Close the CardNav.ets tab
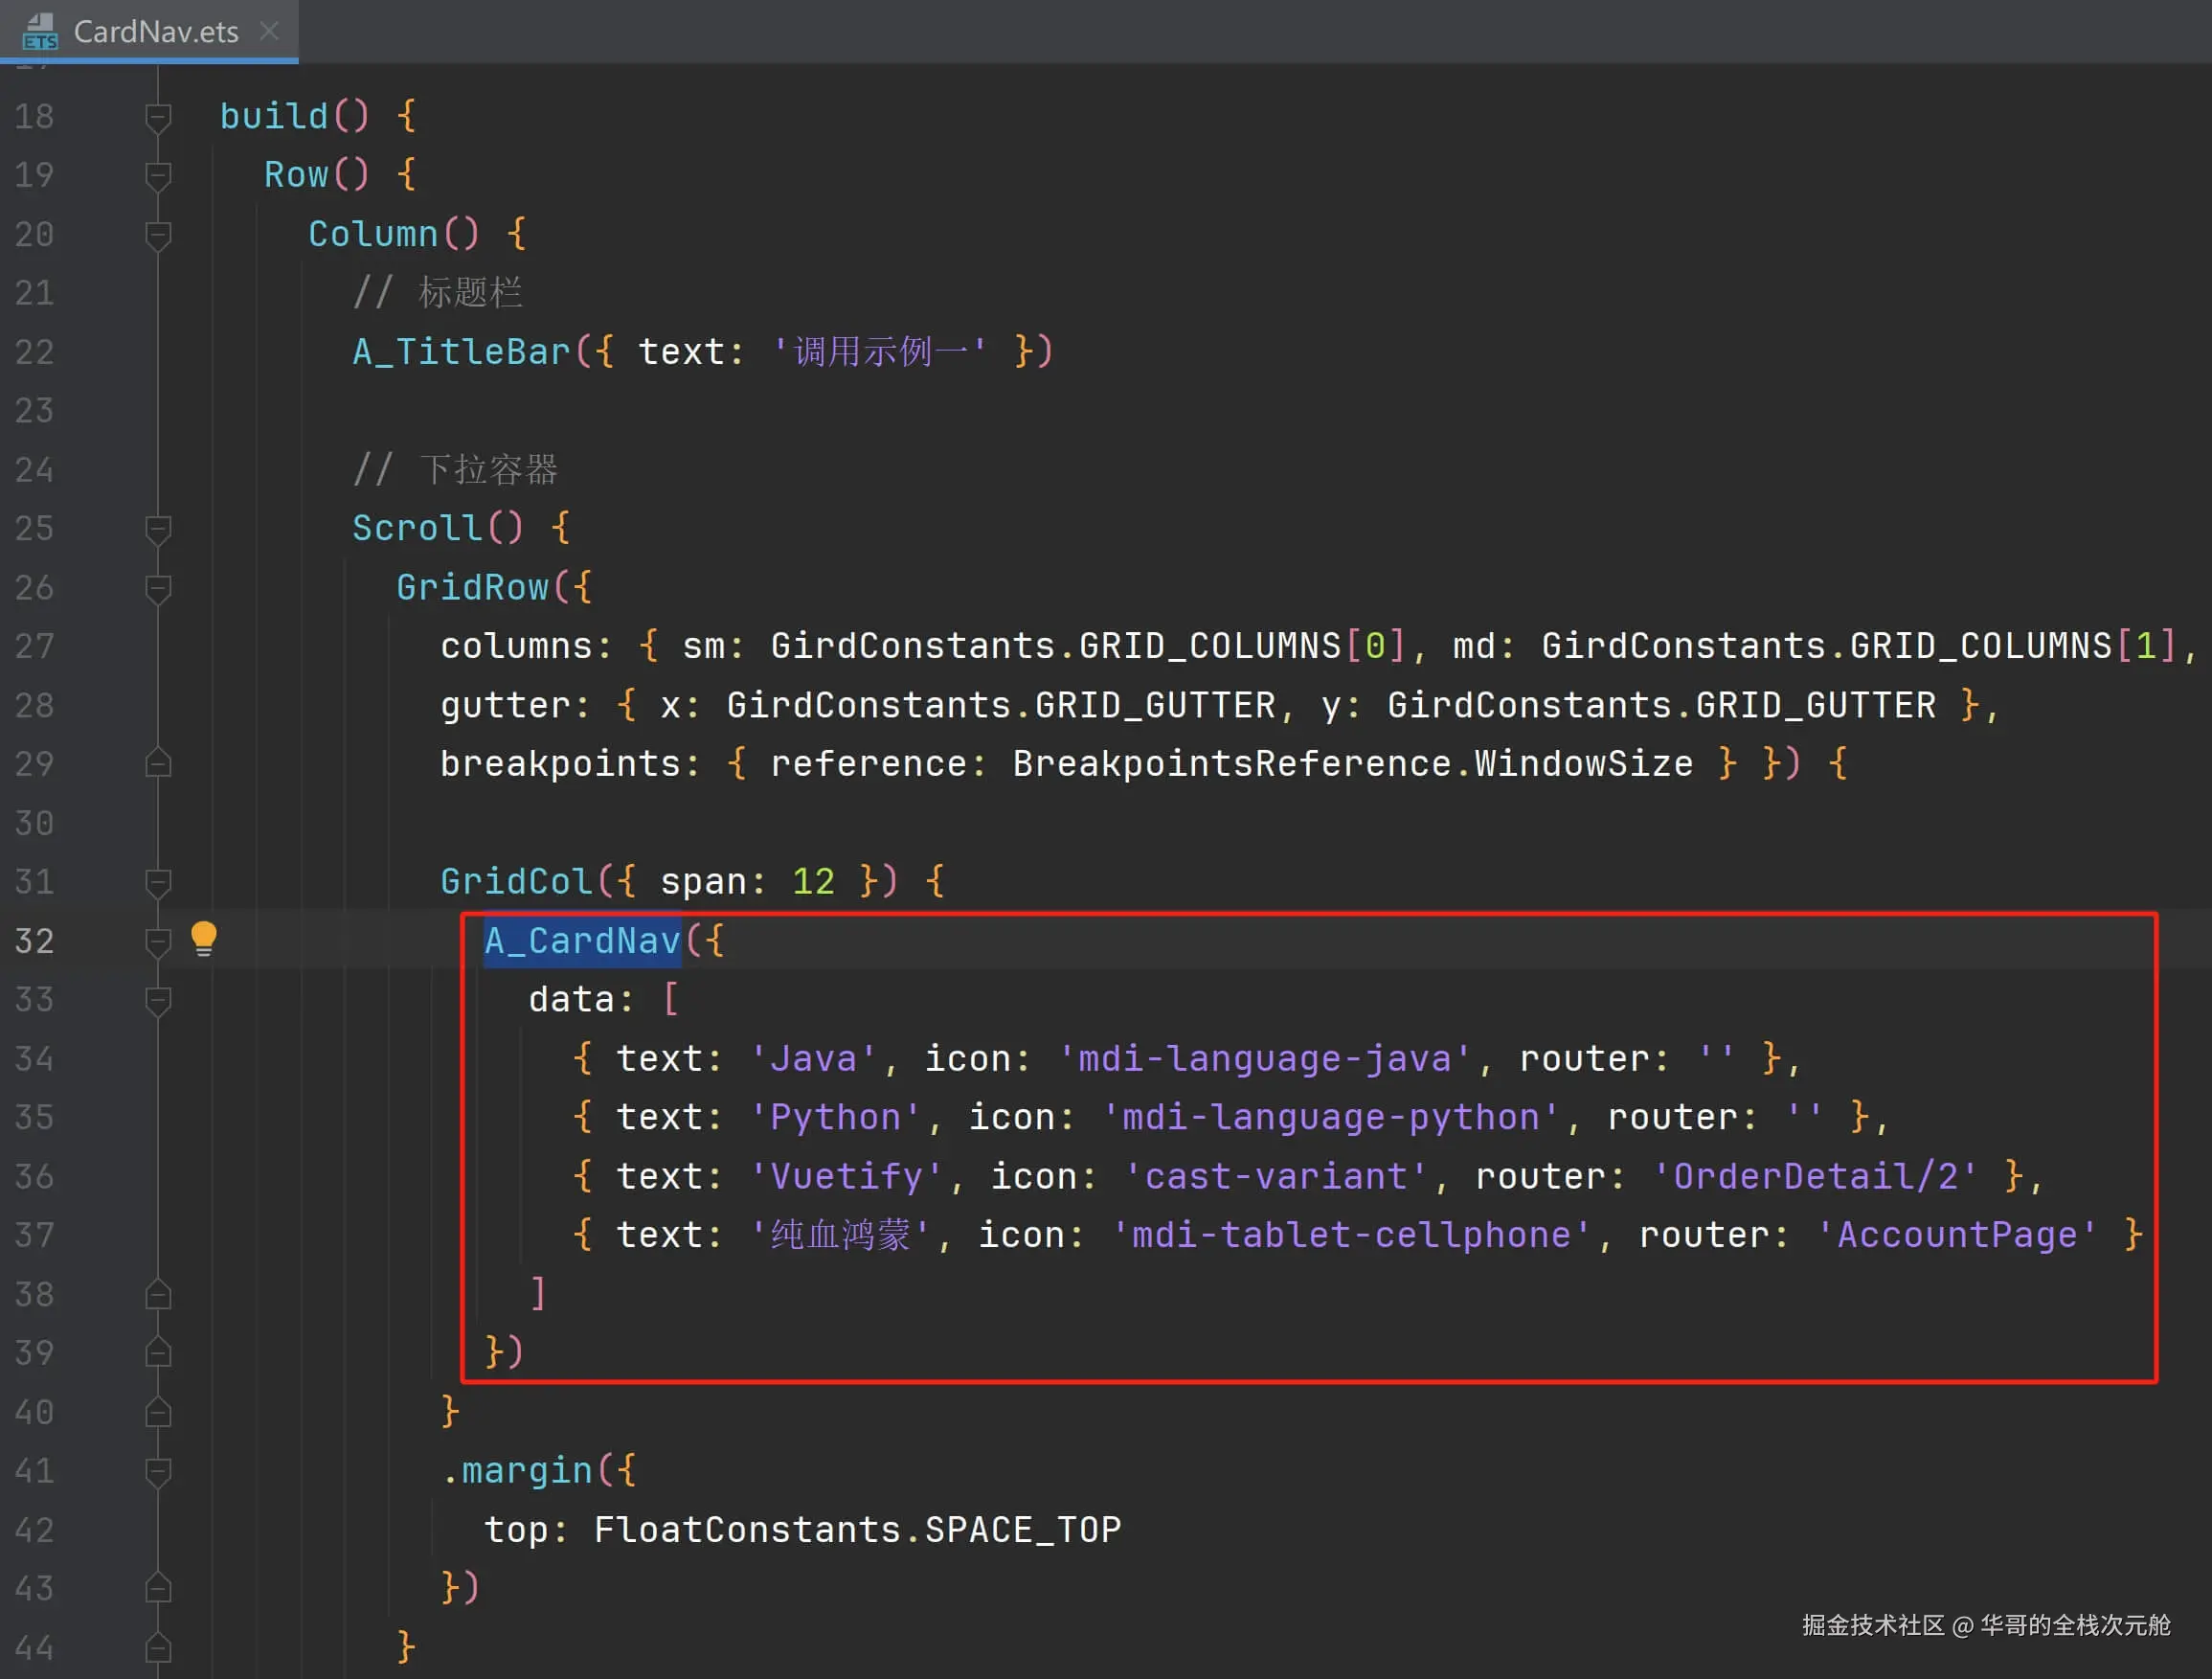This screenshot has width=2212, height=1679. point(268,31)
